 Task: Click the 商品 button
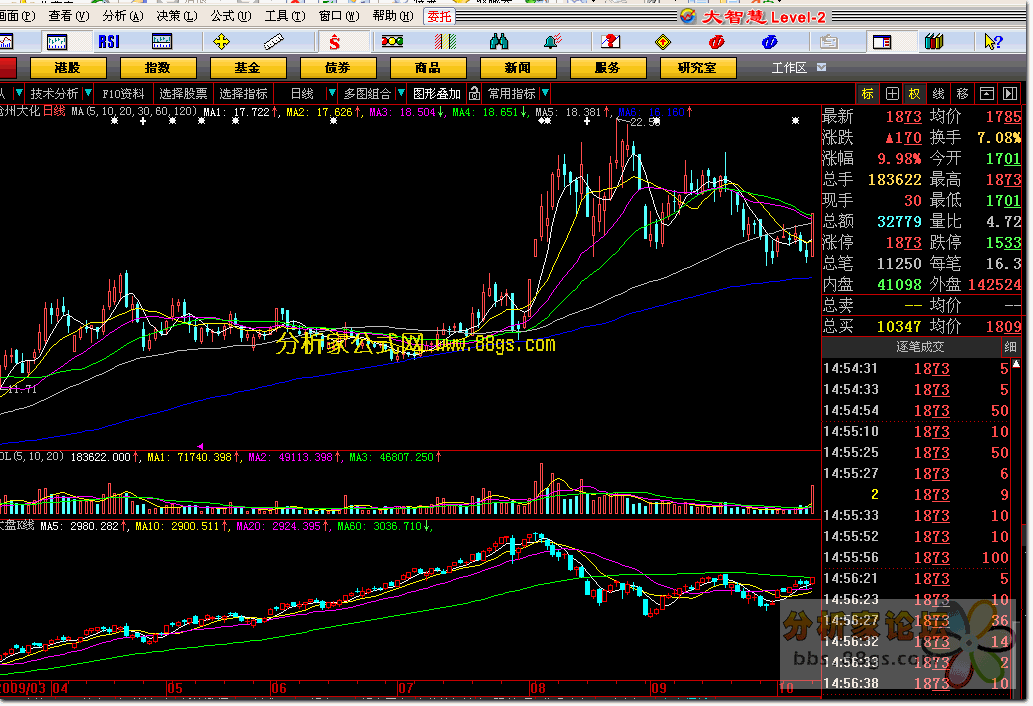click(428, 68)
